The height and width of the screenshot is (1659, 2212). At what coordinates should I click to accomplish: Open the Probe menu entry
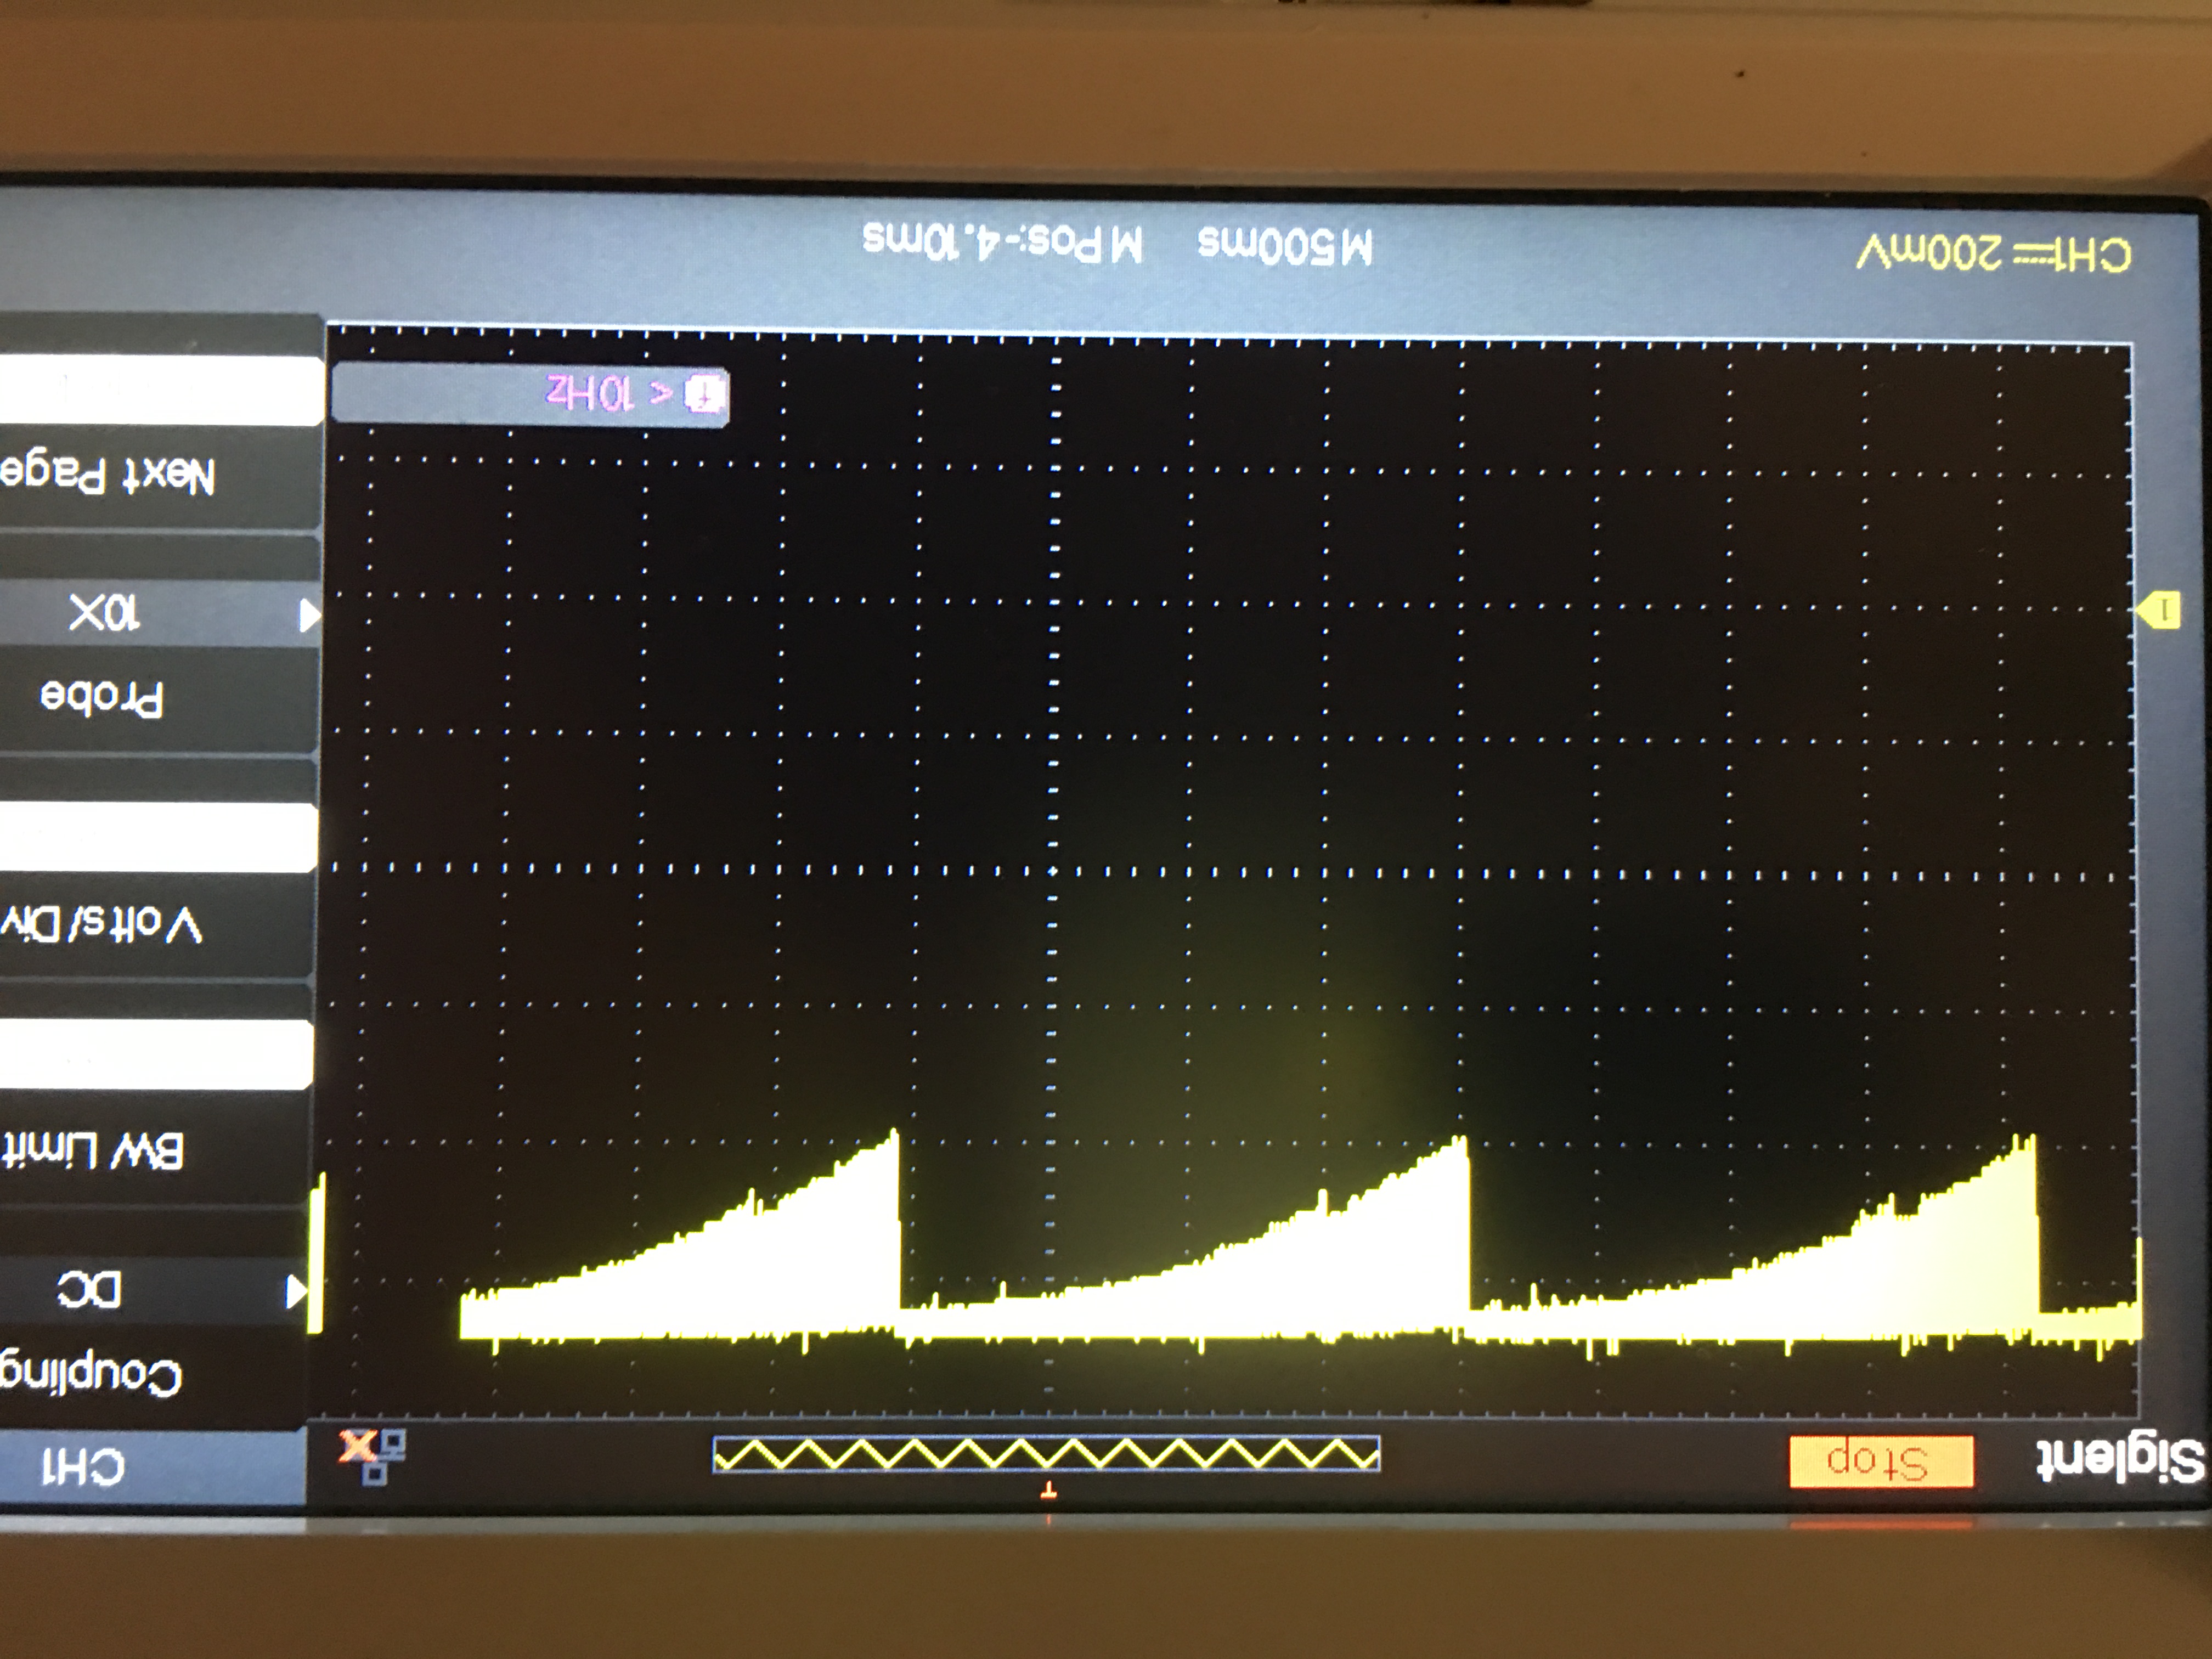103,697
